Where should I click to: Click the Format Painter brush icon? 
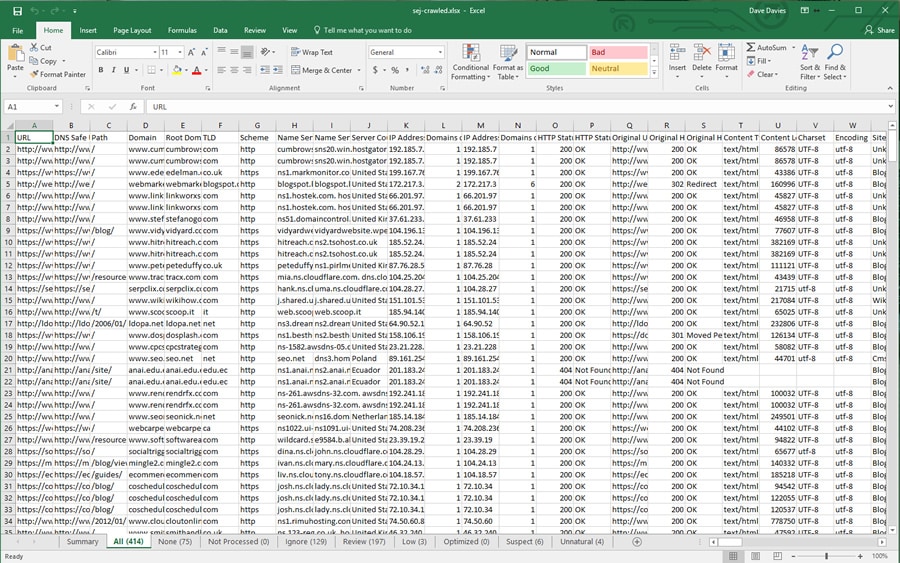pos(34,74)
